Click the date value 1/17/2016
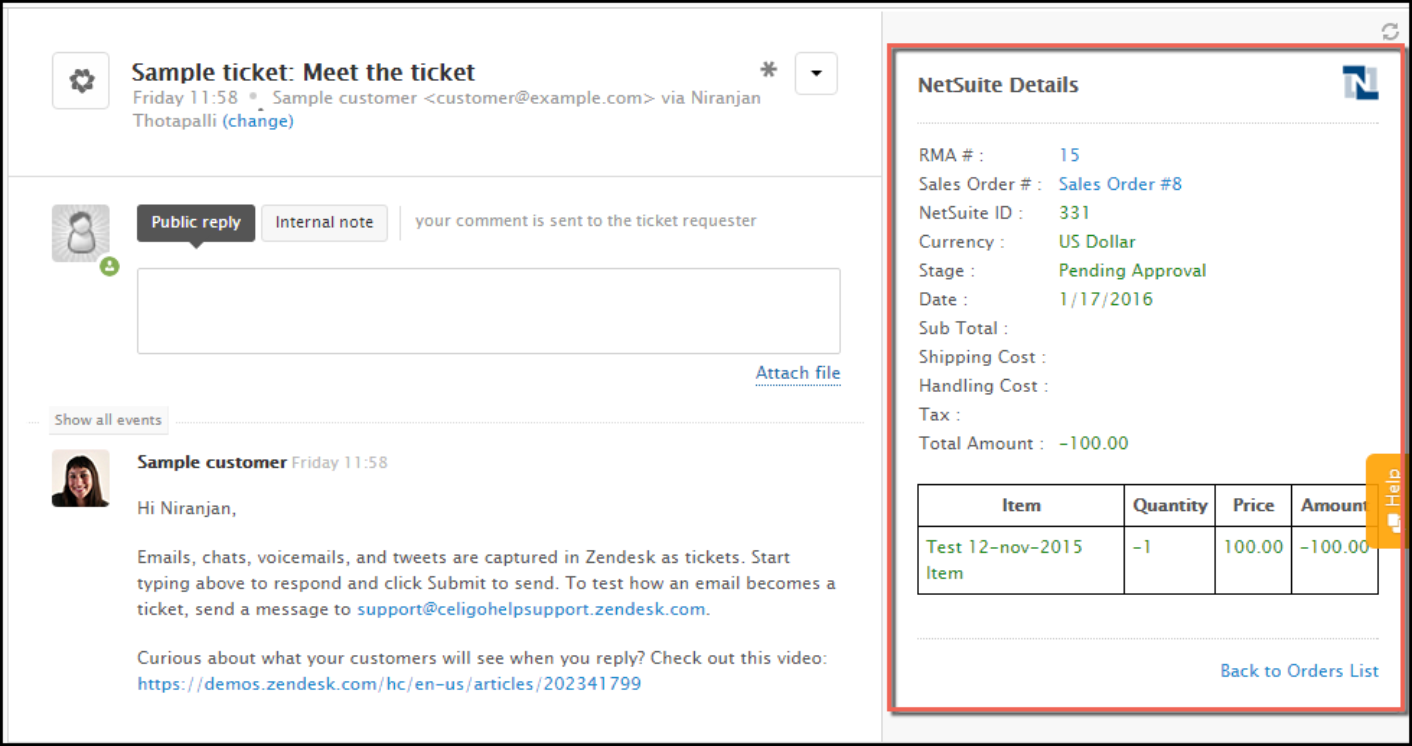 [1106, 299]
